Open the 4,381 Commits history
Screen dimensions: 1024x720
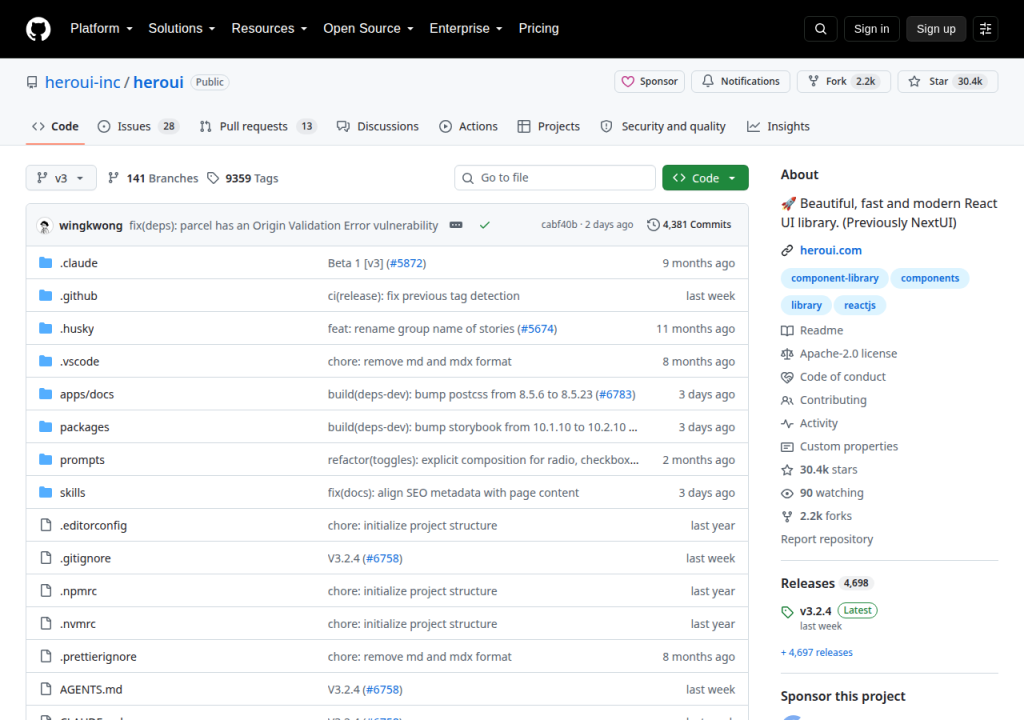point(689,225)
